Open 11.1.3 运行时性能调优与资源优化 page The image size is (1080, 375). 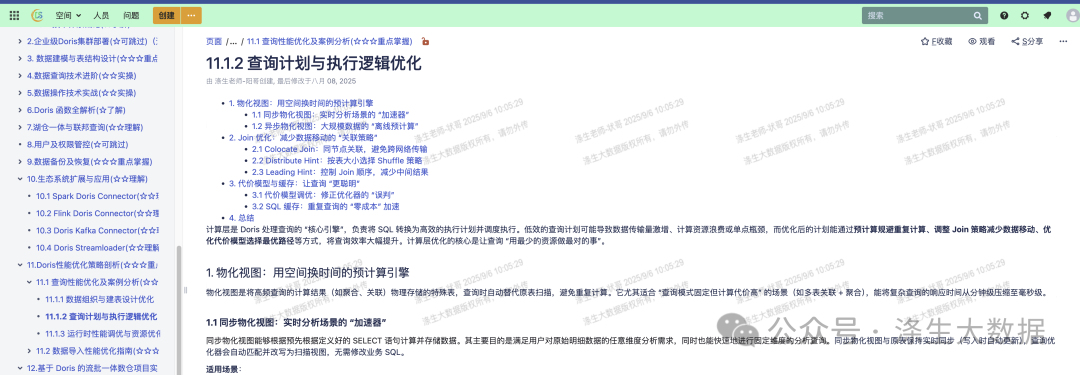coord(102,334)
